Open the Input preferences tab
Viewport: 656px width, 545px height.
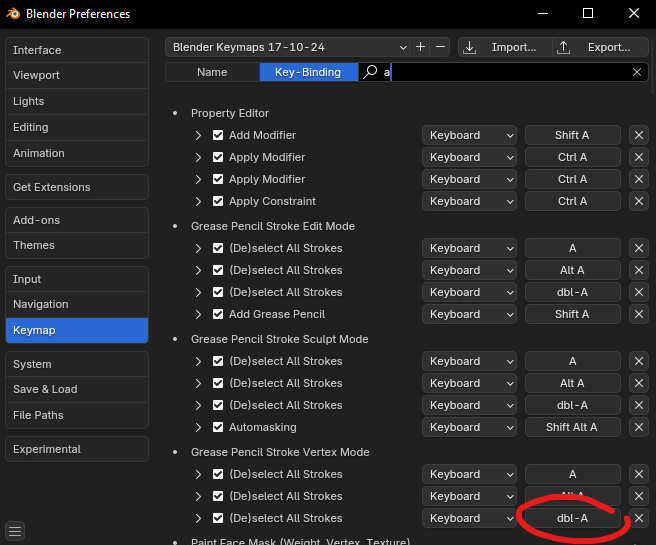(77, 279)
